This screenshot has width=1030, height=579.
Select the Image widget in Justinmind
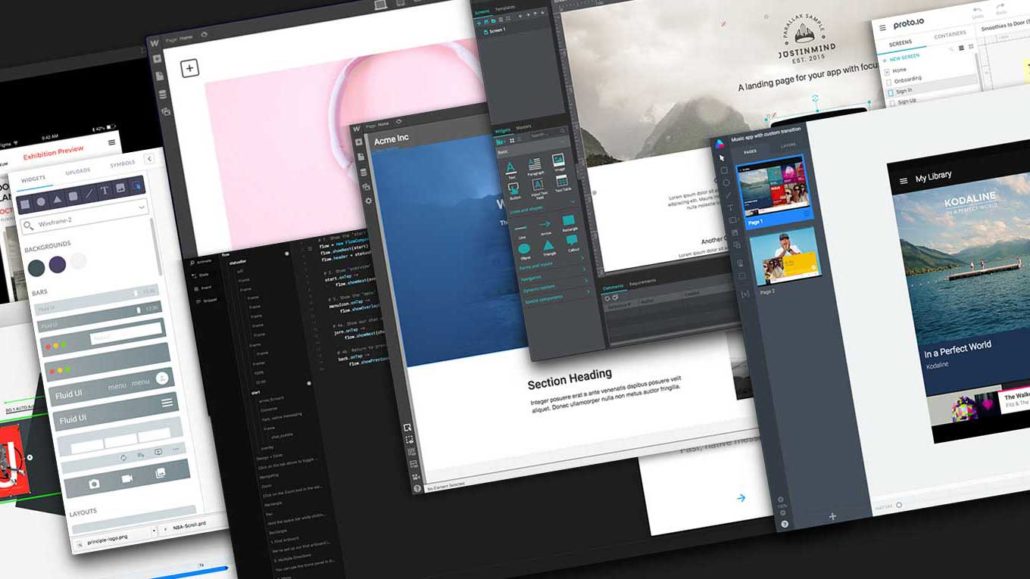click(558, 162)
